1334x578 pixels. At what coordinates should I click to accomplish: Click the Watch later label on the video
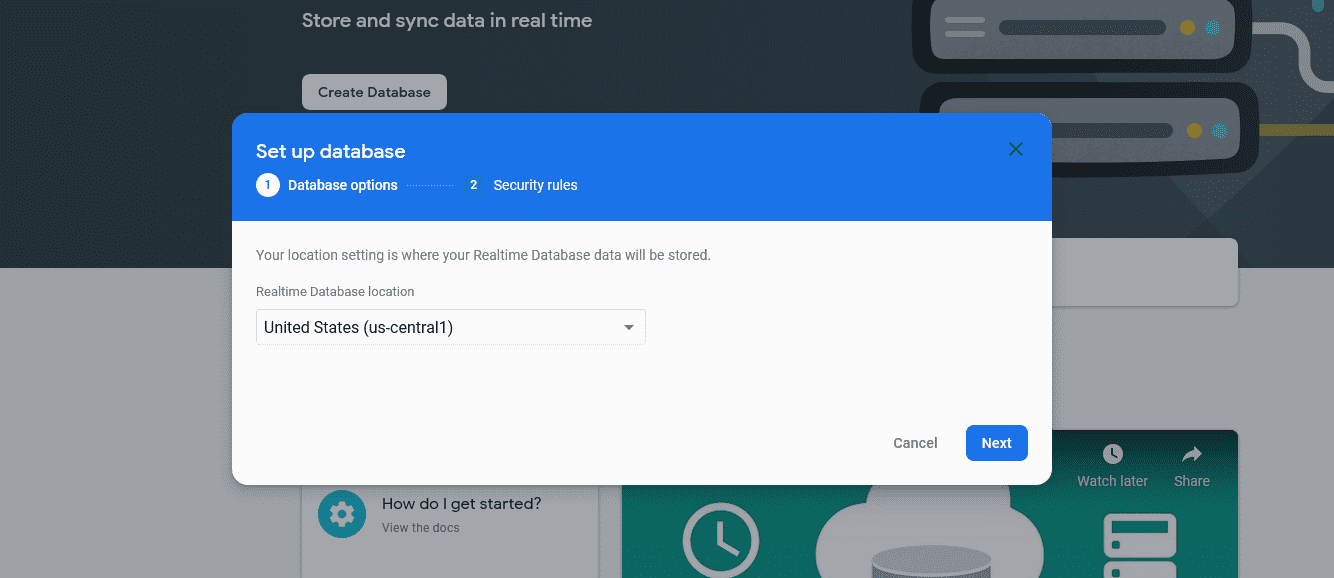tap(1112, 481)
